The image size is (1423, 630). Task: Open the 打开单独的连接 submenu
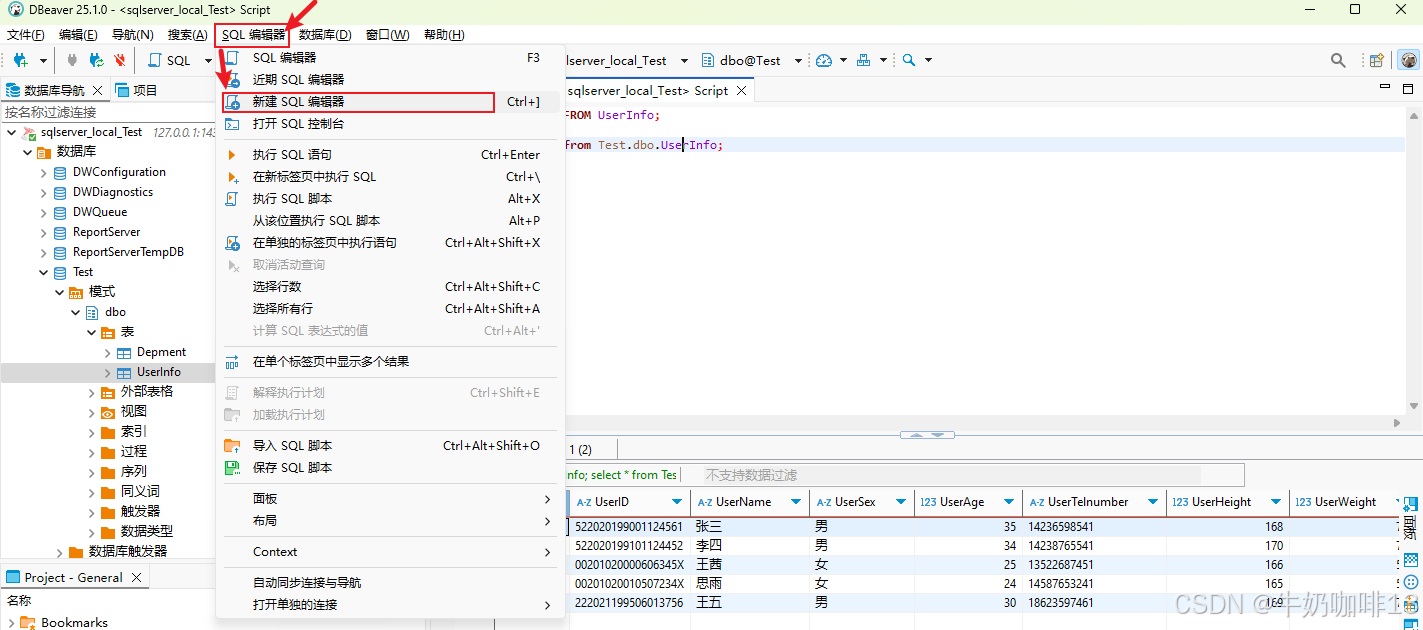pyautogui.click(x=390, y=605)
